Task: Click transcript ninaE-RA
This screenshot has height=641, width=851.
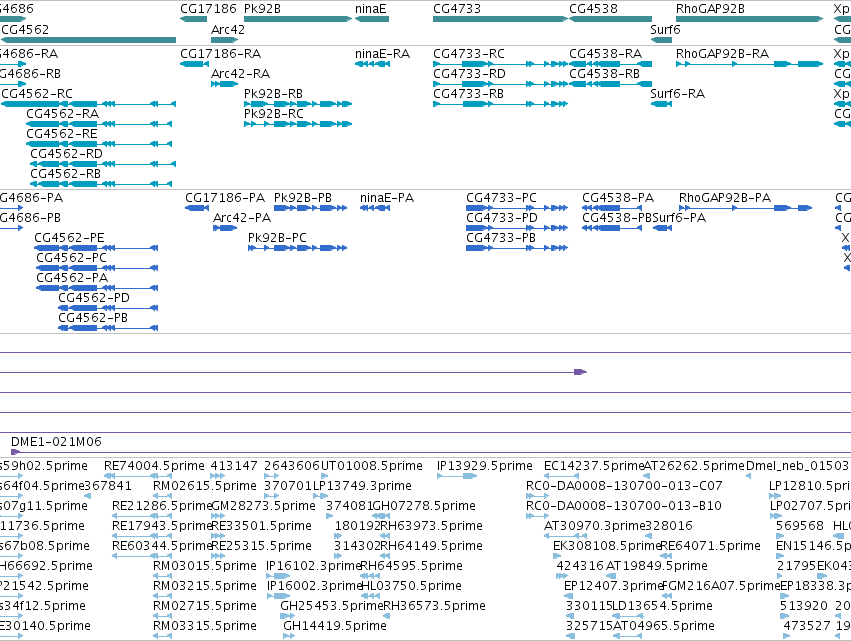Action: coord(383,54)
